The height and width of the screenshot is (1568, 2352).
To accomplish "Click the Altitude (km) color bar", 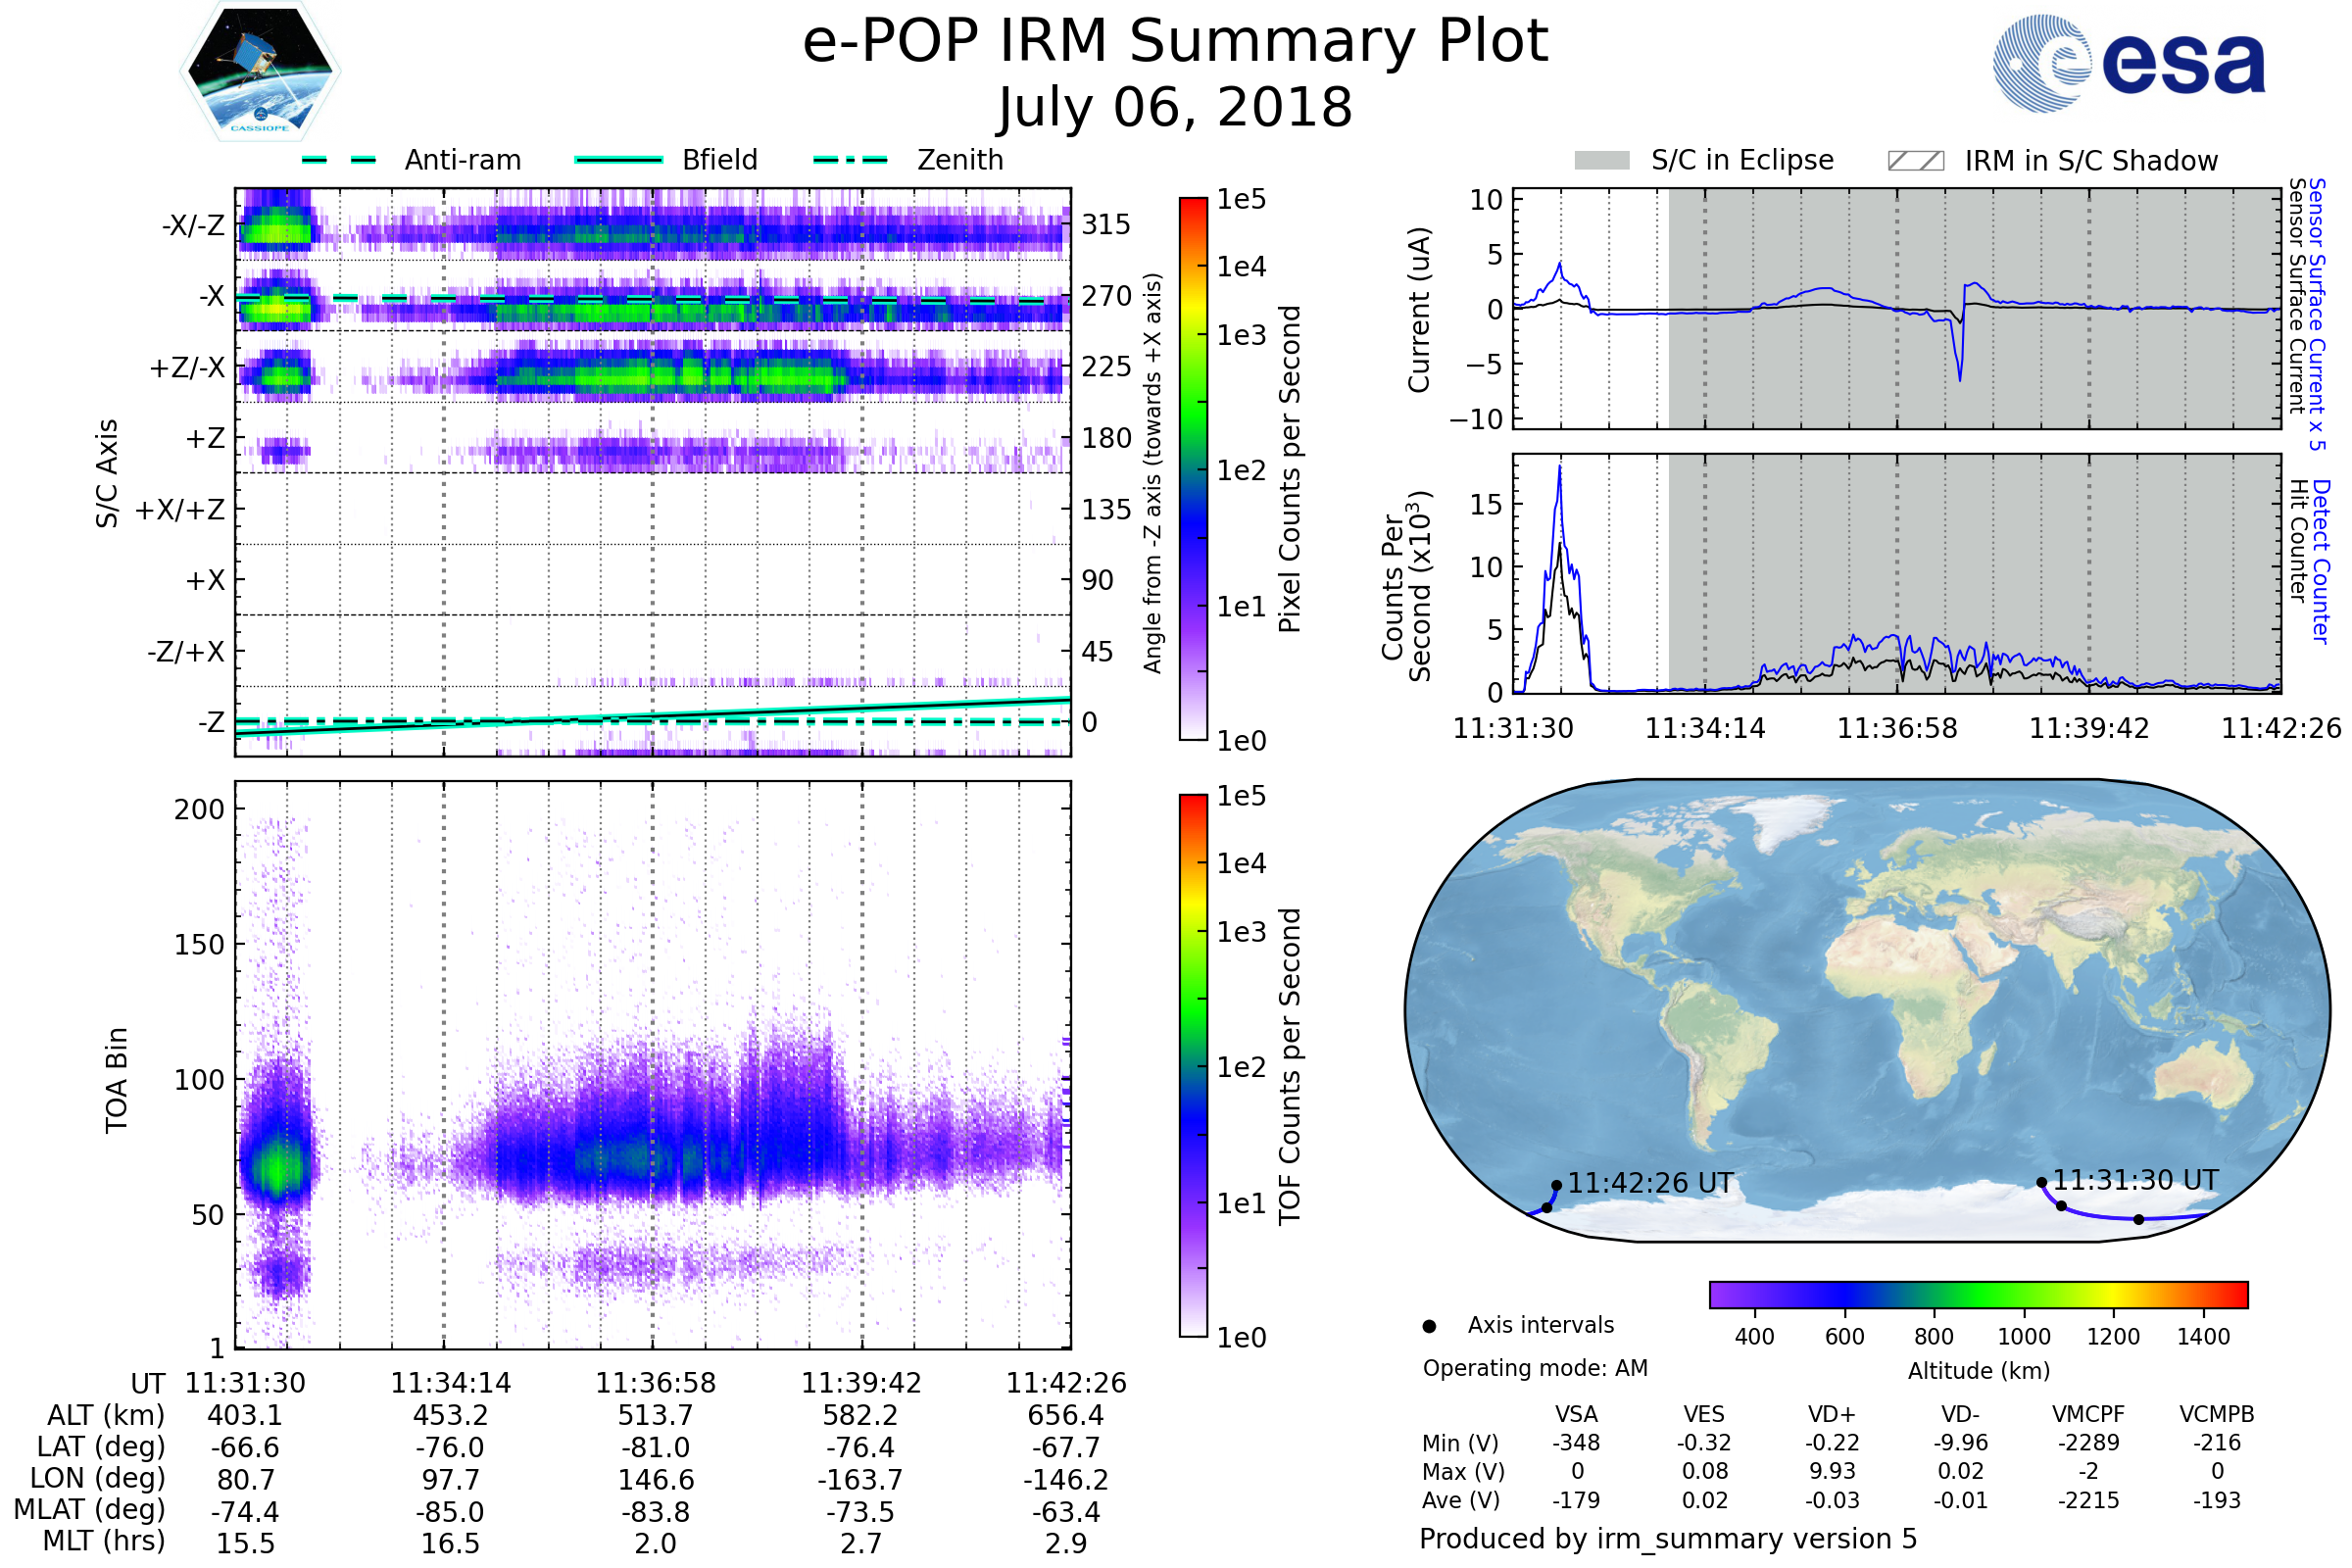I will click(1978, 1294).
